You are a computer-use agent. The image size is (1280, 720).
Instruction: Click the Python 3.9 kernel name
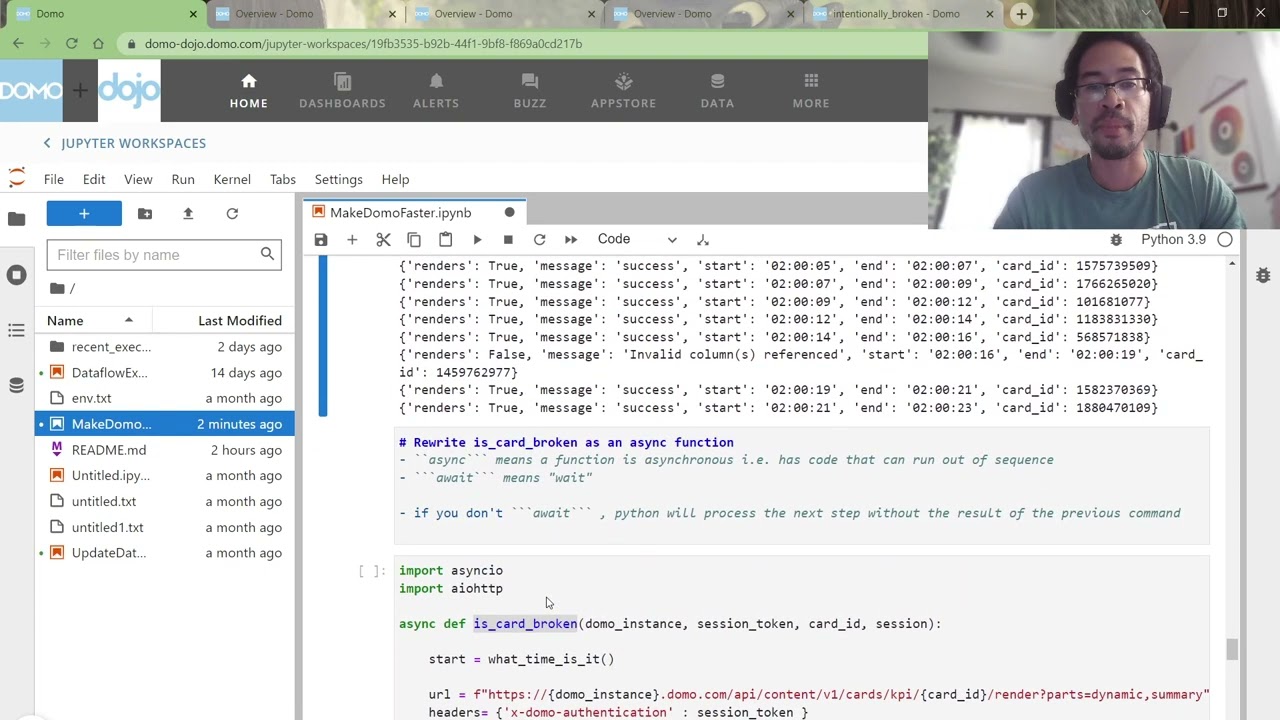click(1174, 240)
